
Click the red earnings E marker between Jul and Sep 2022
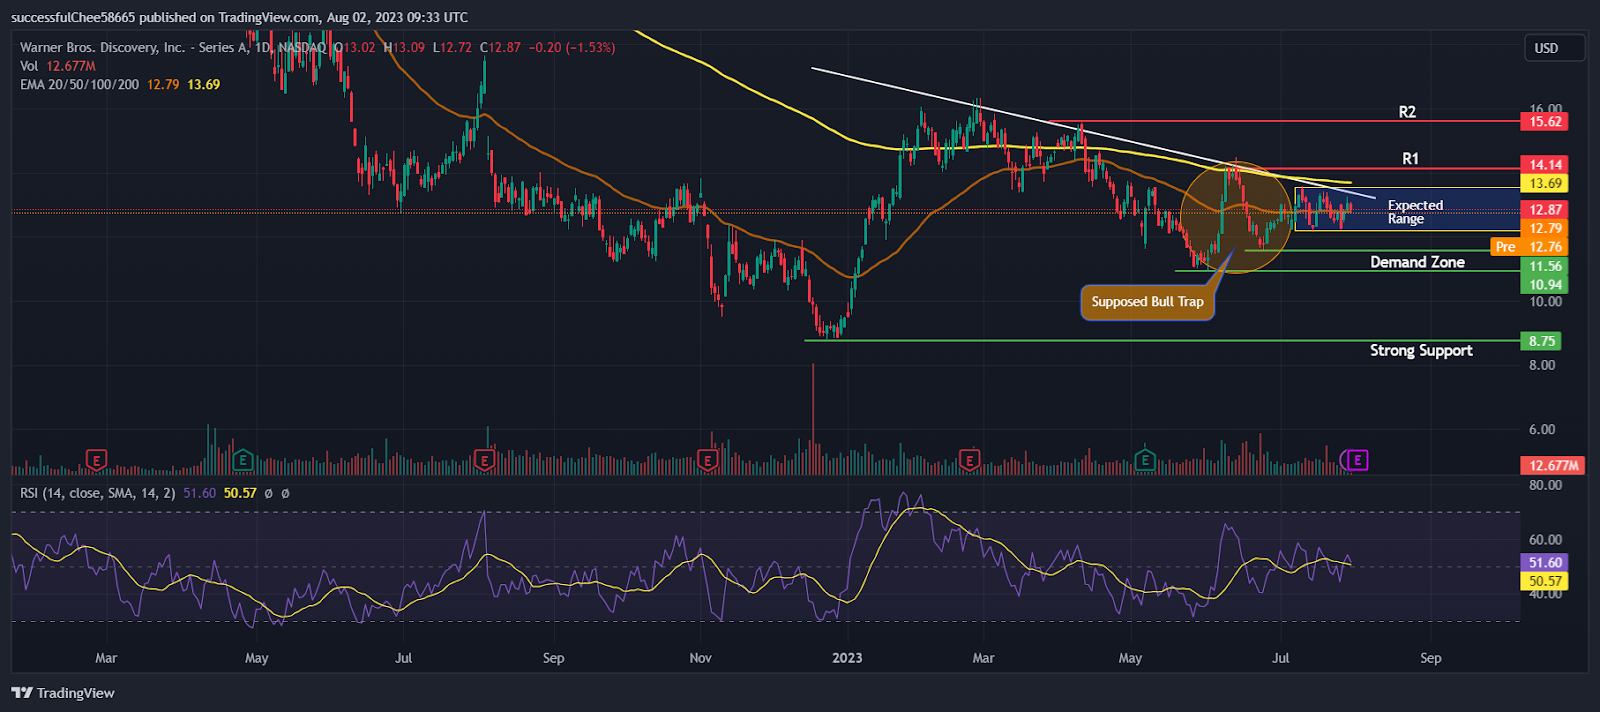[485, 460]
